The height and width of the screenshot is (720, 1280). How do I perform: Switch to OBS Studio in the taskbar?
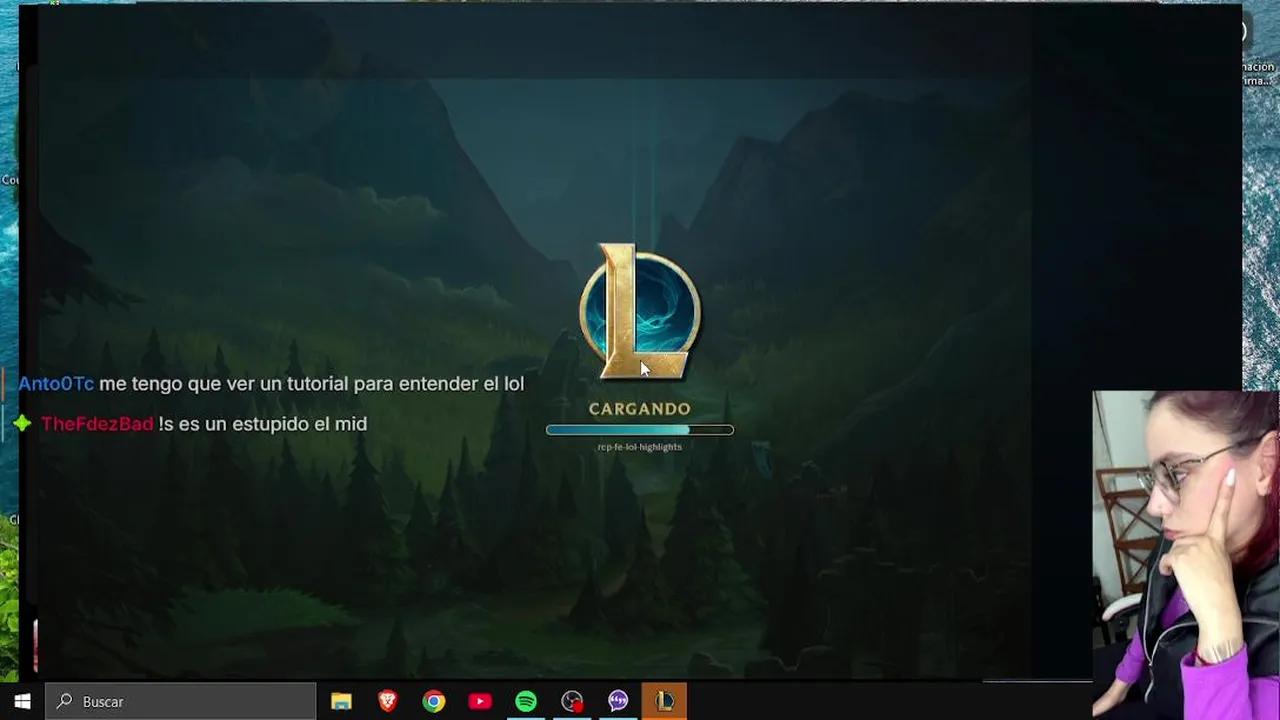coord(572,702)
